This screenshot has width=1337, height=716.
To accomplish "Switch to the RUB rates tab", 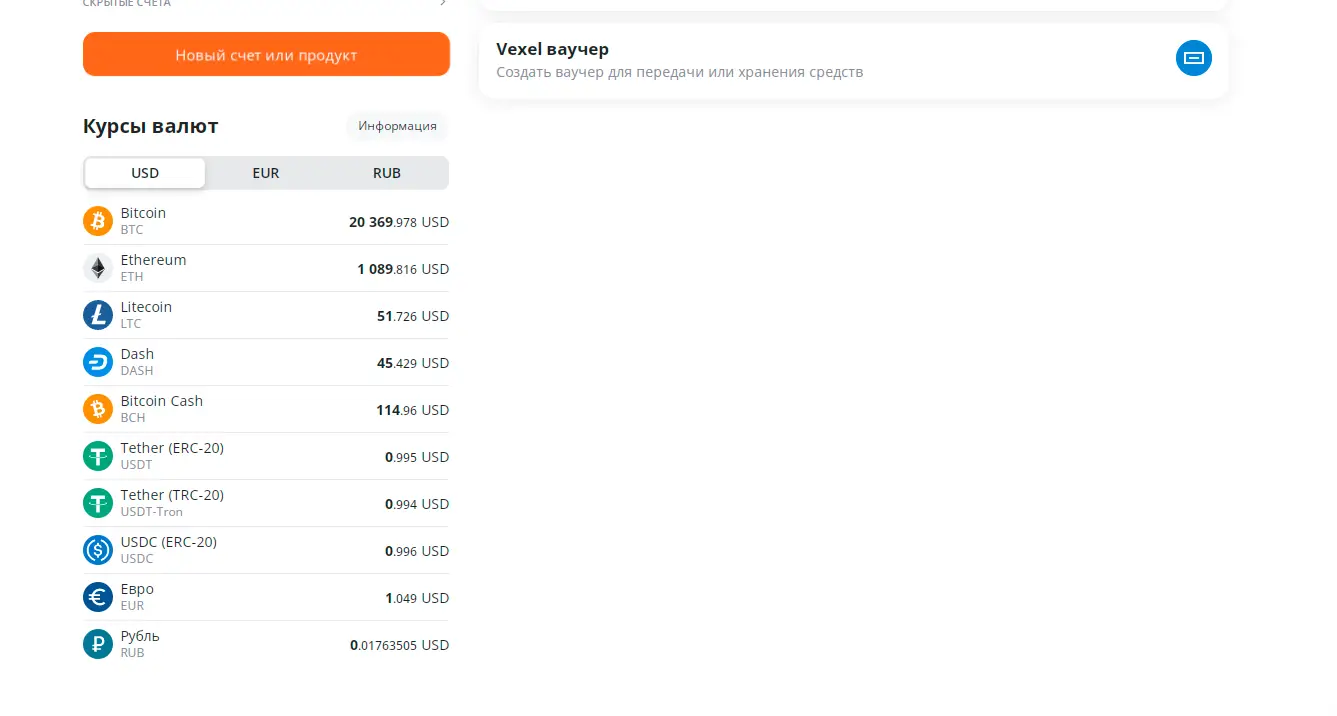I will [x=387, y=173].
